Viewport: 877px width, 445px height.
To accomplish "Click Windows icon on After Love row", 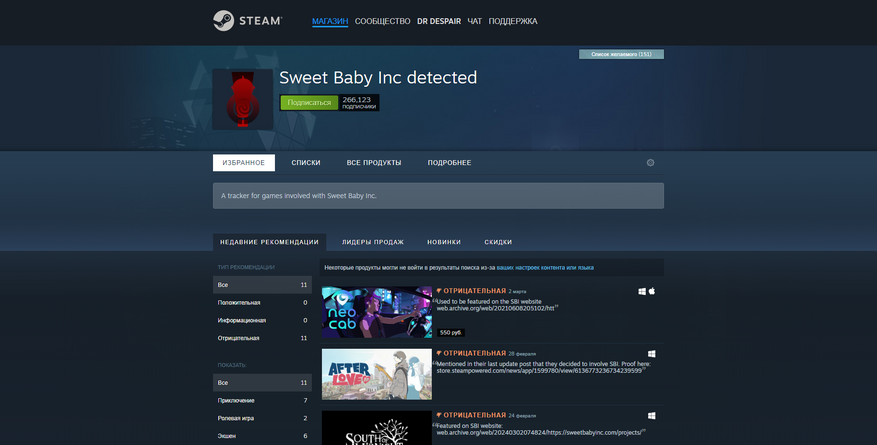I will tap(652, 354).
